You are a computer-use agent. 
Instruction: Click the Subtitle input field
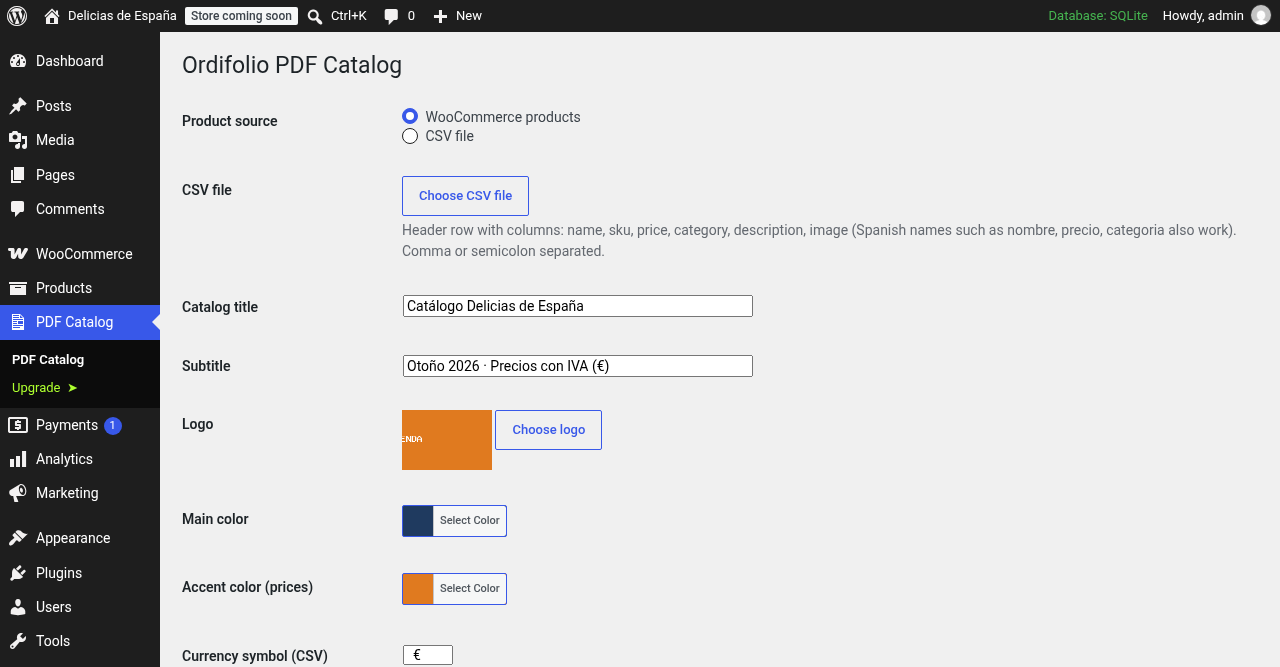click(578, 366)
